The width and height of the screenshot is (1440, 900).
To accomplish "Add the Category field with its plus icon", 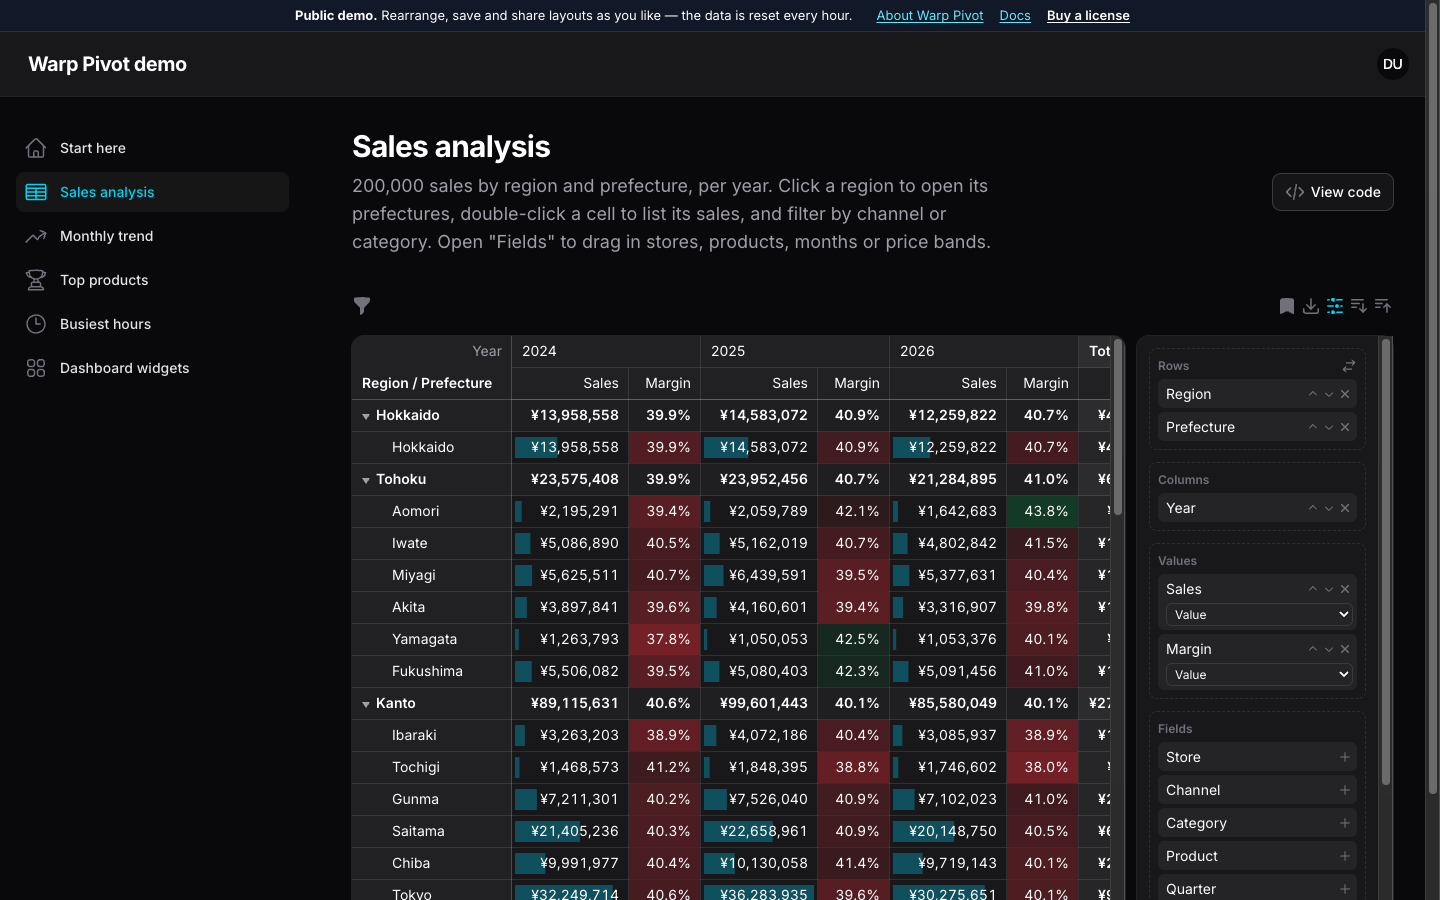I will (x=1345, y=823).
